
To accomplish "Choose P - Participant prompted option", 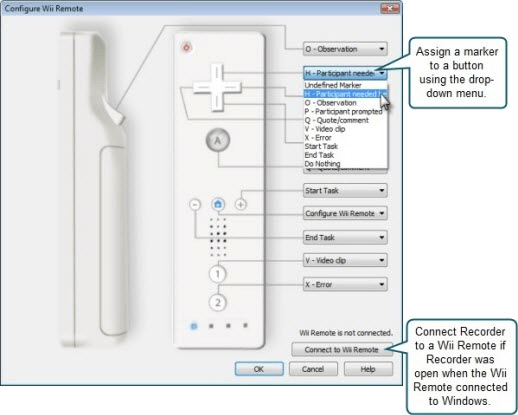I will (345, 111).
